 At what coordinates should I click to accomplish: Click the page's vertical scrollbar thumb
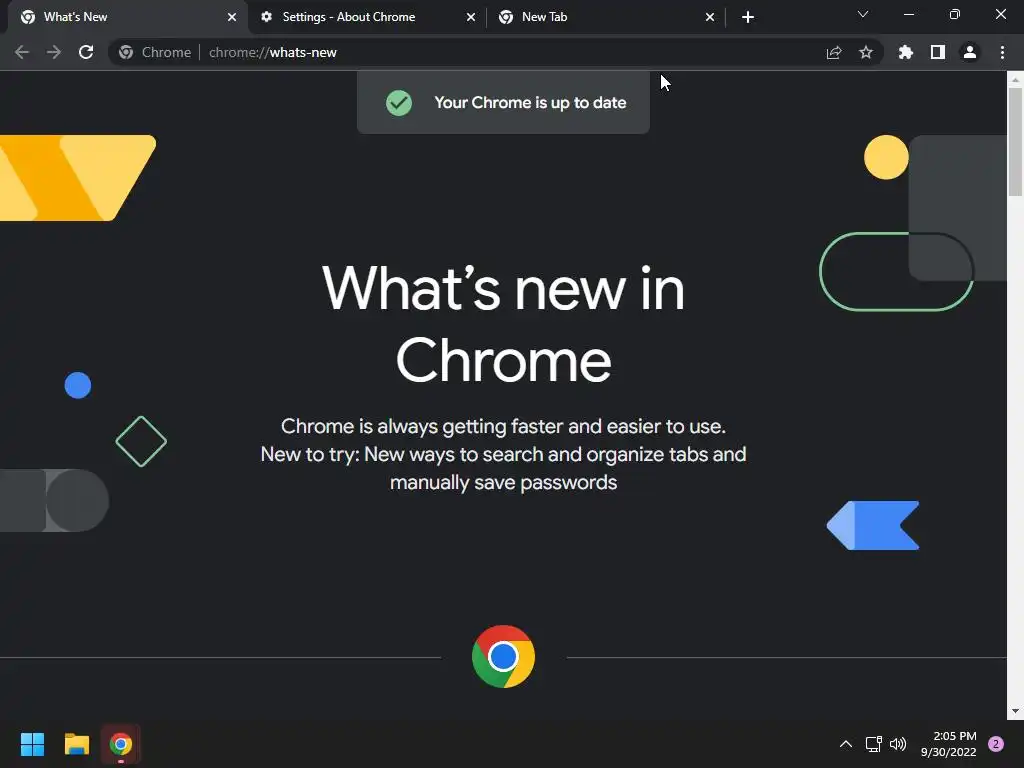click(1015, 141)
